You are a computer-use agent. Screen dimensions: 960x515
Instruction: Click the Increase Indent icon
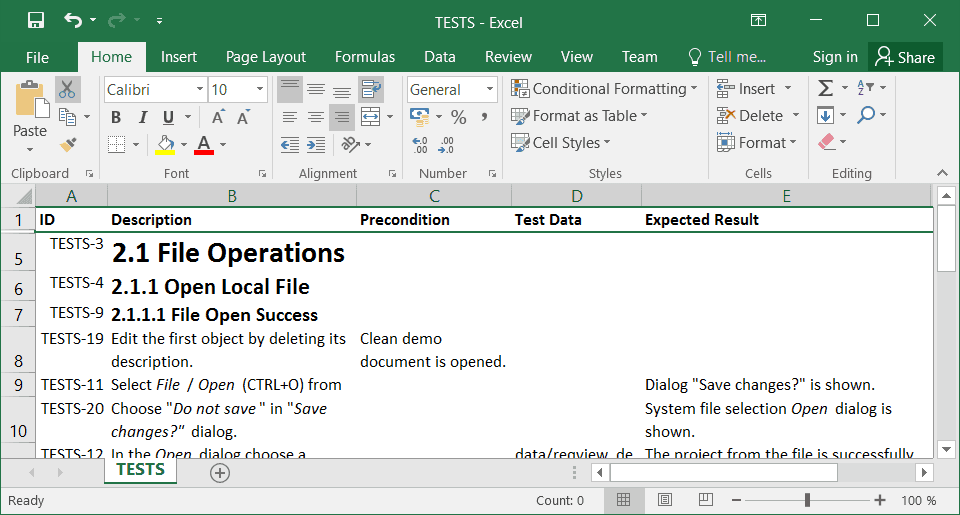(x=316, y=144)
